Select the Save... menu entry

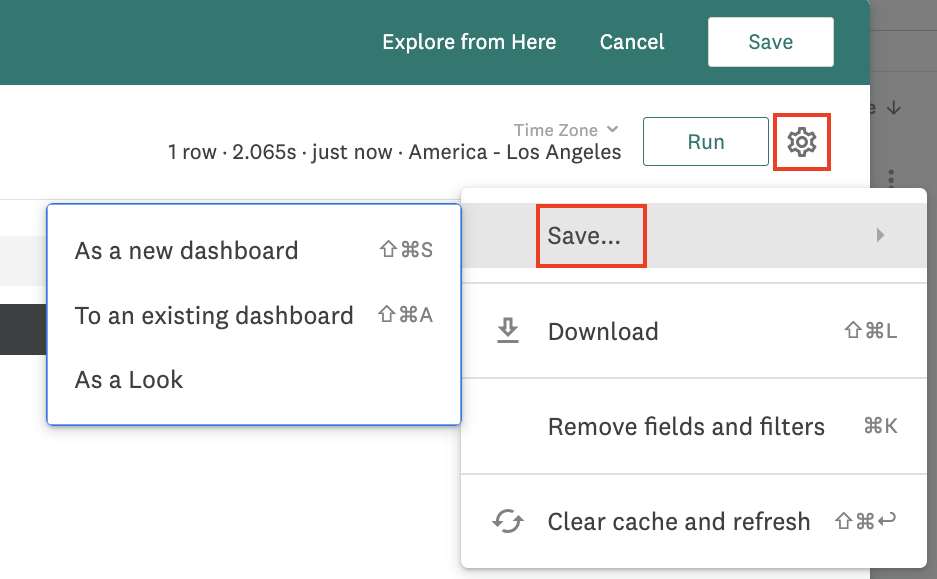click(x=585, y=236)
